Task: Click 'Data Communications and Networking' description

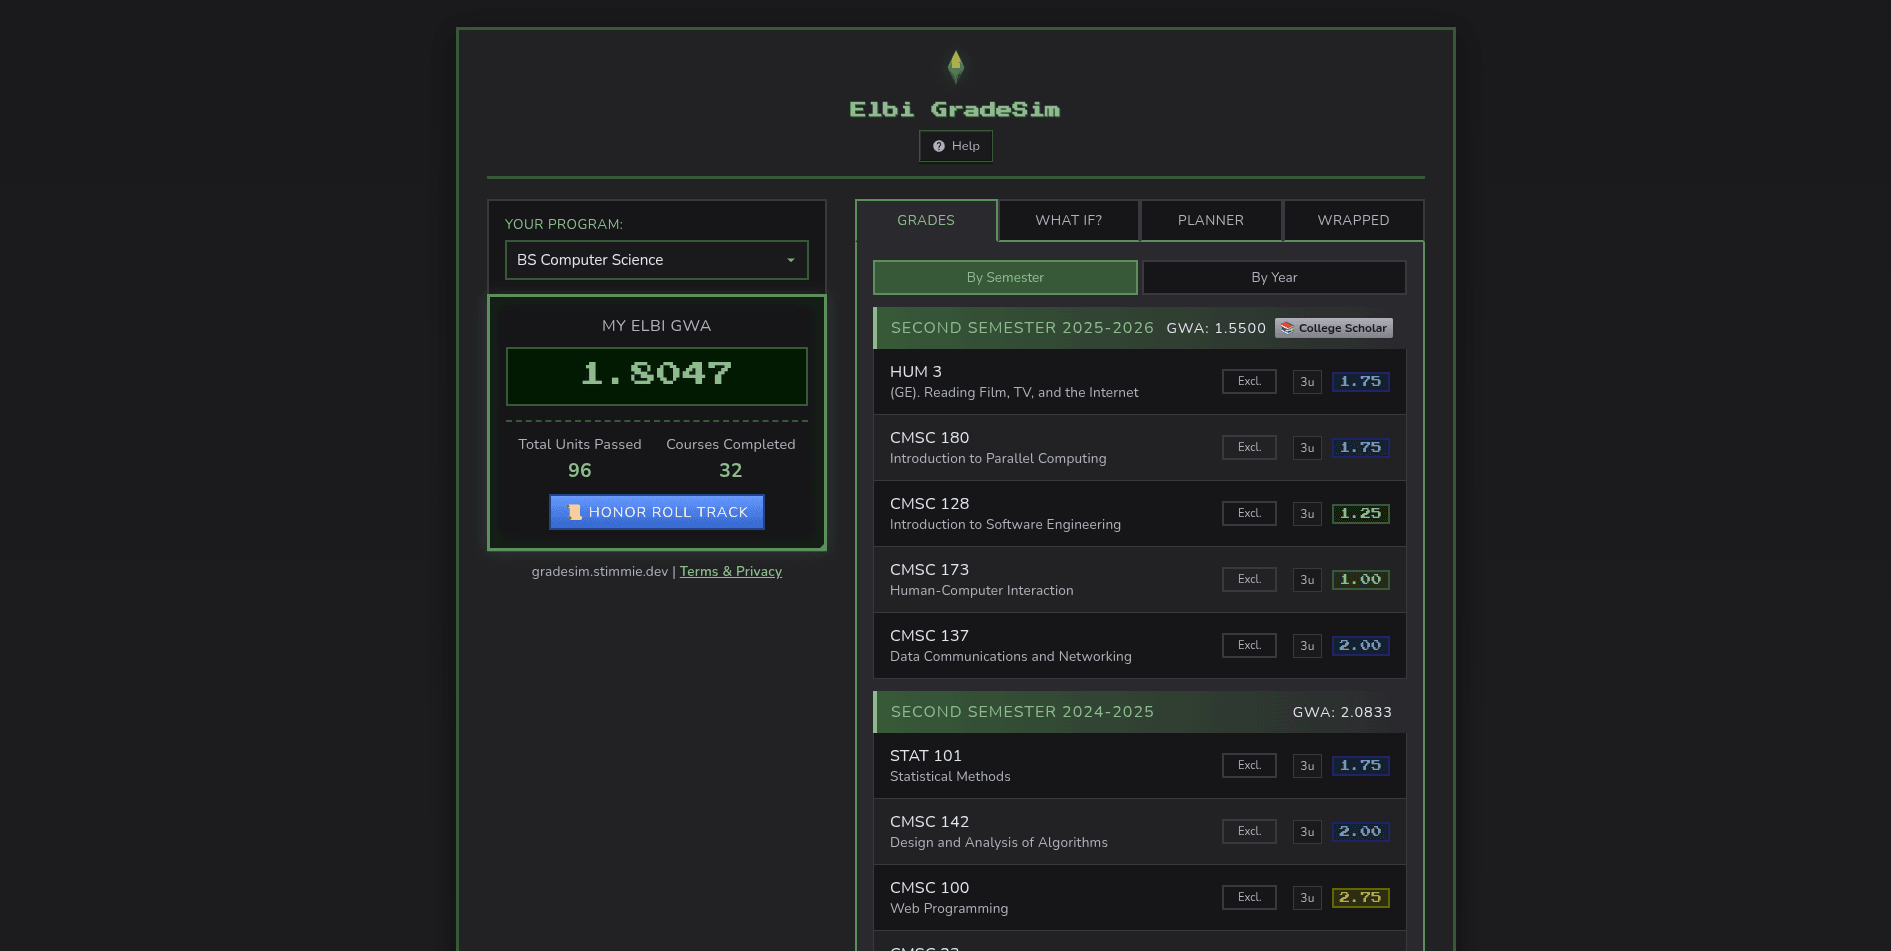Action: pyautogui.click(x=1011, y=657)
